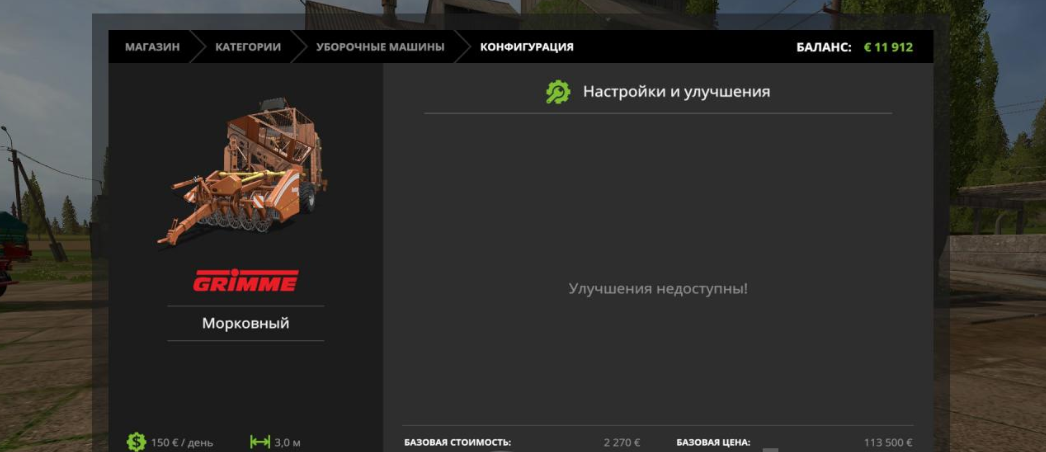
Task: Click the 2 270 € base cost value
Action: (x=621, y=442)
